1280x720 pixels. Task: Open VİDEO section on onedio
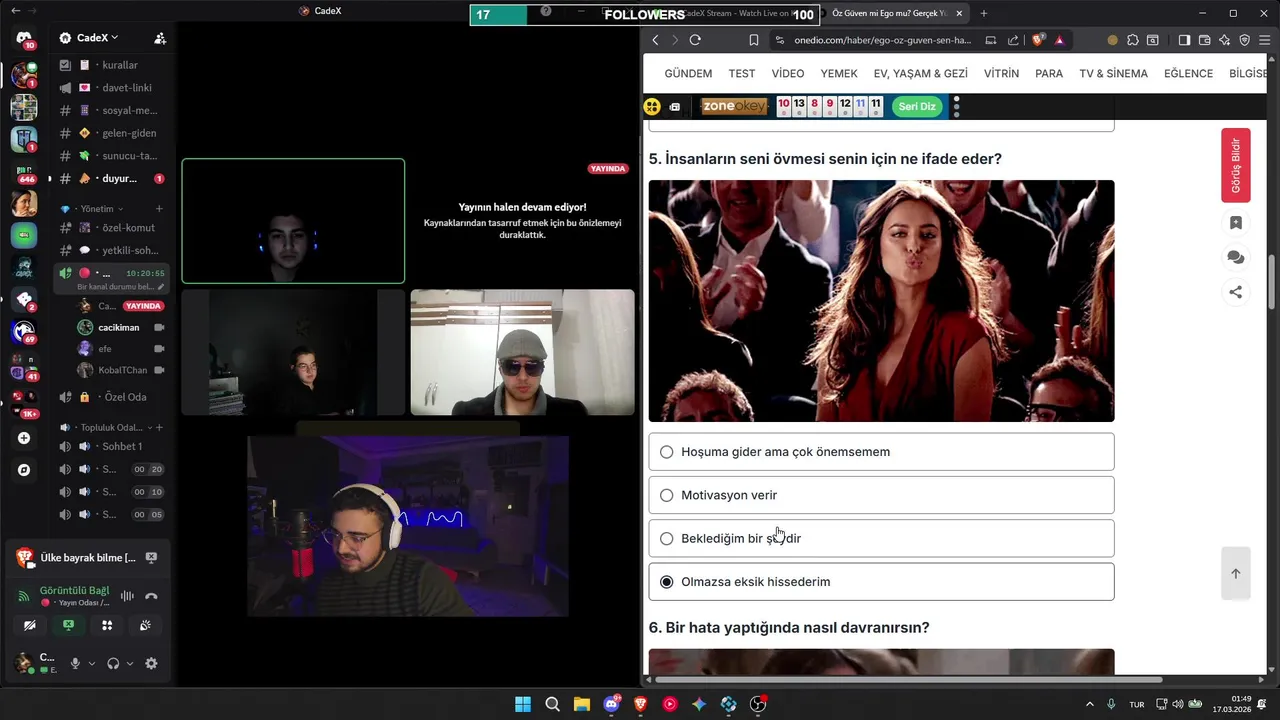(x=788, y=74)
